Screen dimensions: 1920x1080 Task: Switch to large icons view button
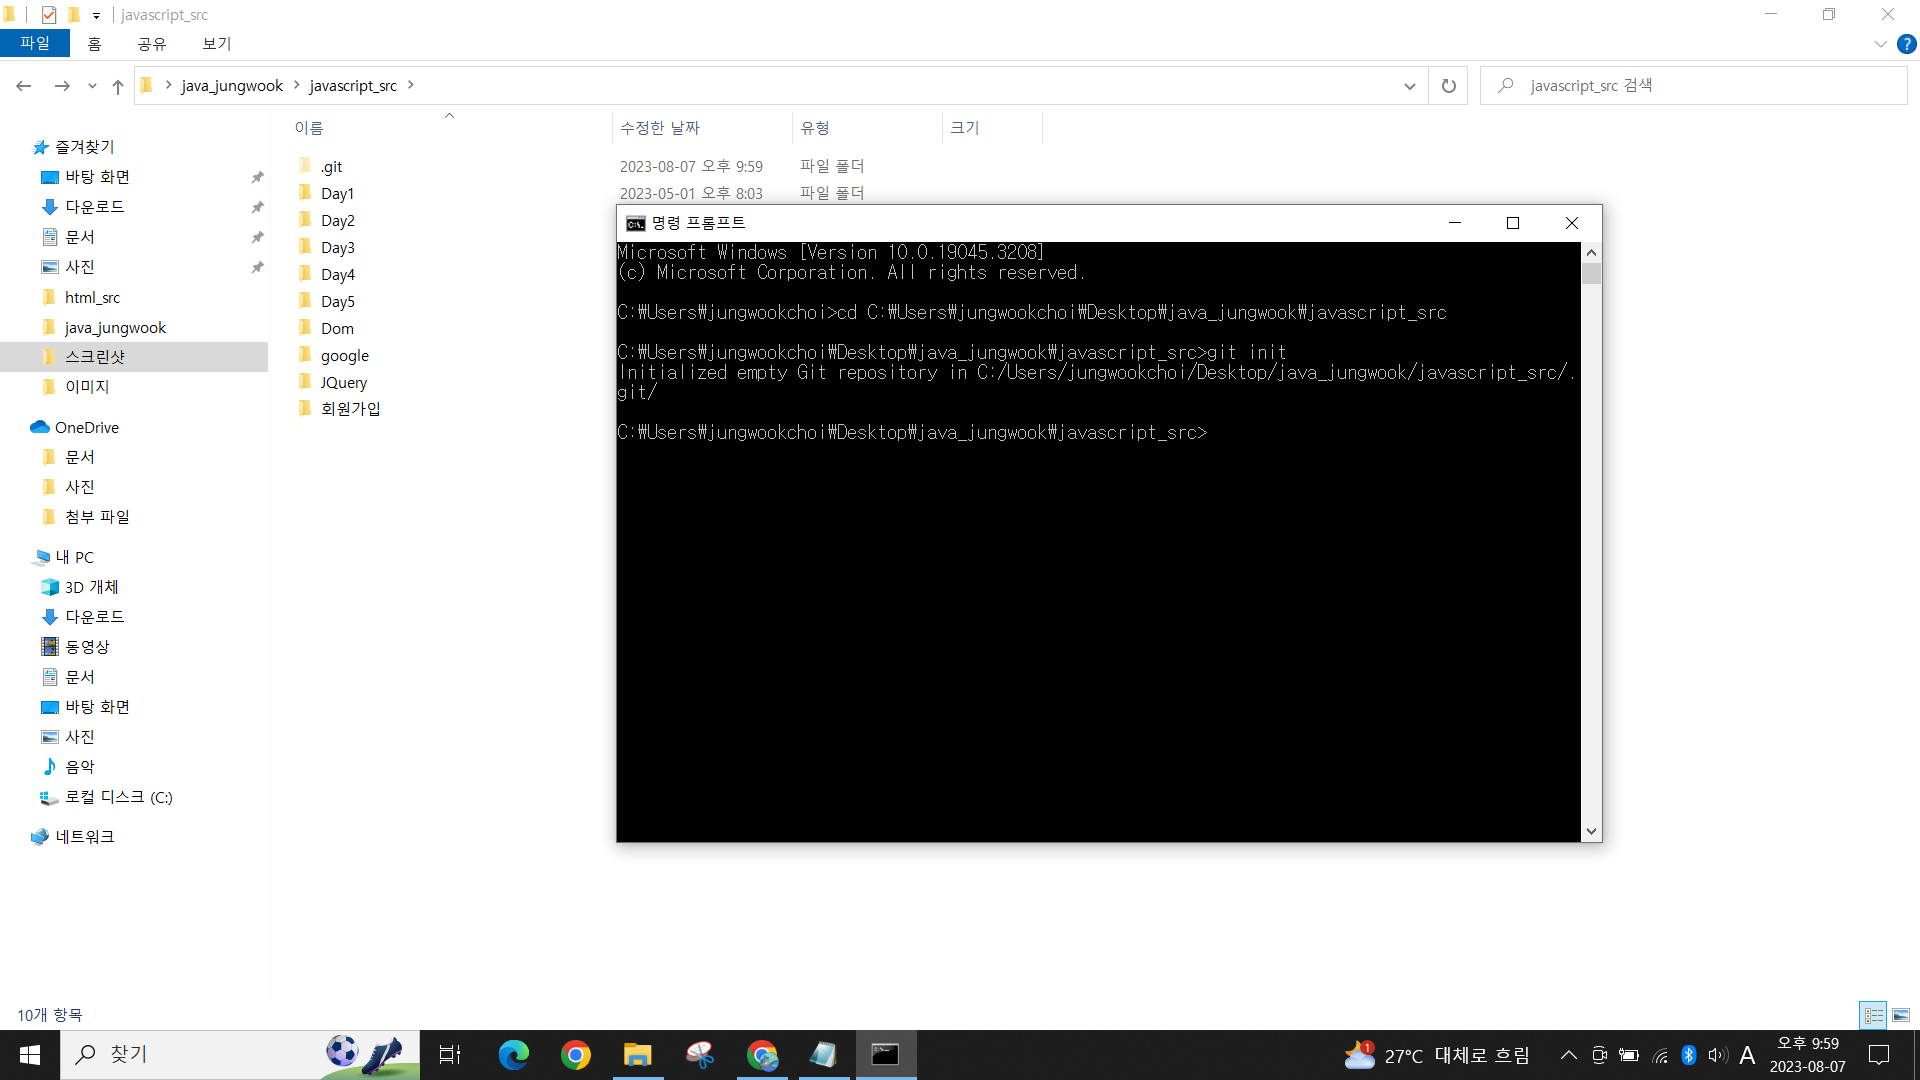tap(1901, 1015)
